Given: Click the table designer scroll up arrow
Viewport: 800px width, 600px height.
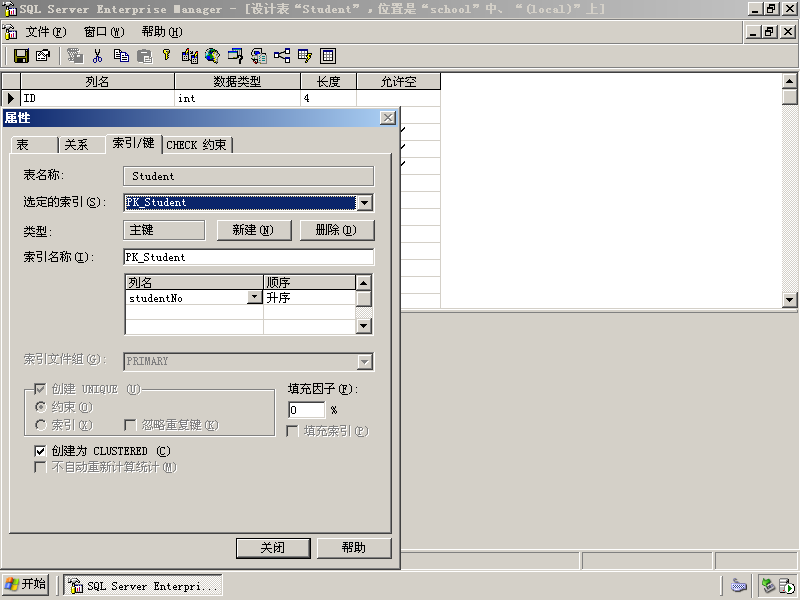Looking at the screenshot, I should tap(789, 81).
